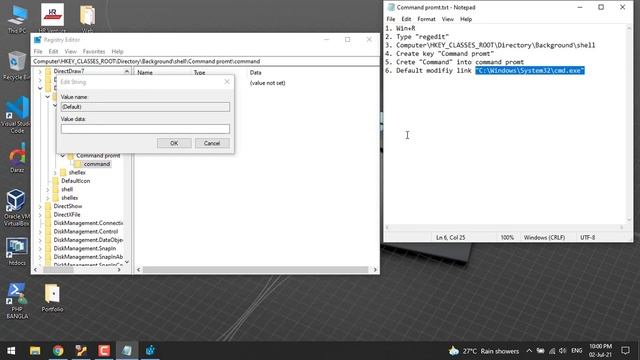
Task: Open the Windows Start menu
Action: (x=11, y=351)
